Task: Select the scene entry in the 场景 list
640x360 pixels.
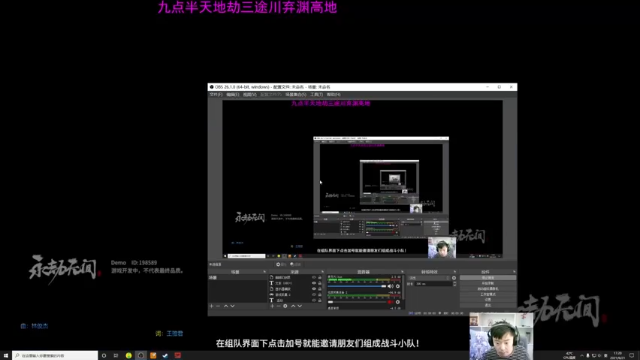Action: (238, 278)
